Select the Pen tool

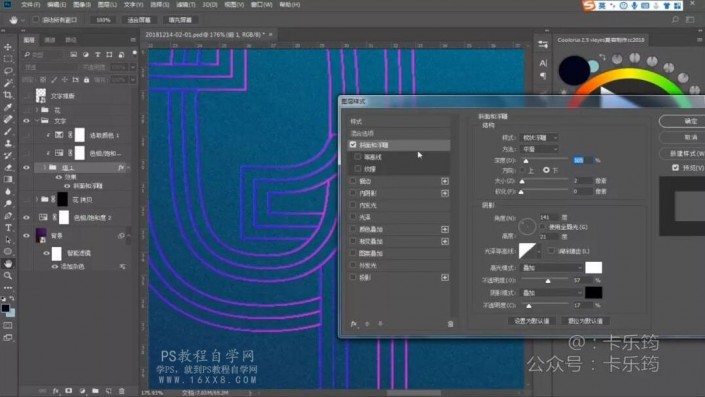click(x=8, y=216)
